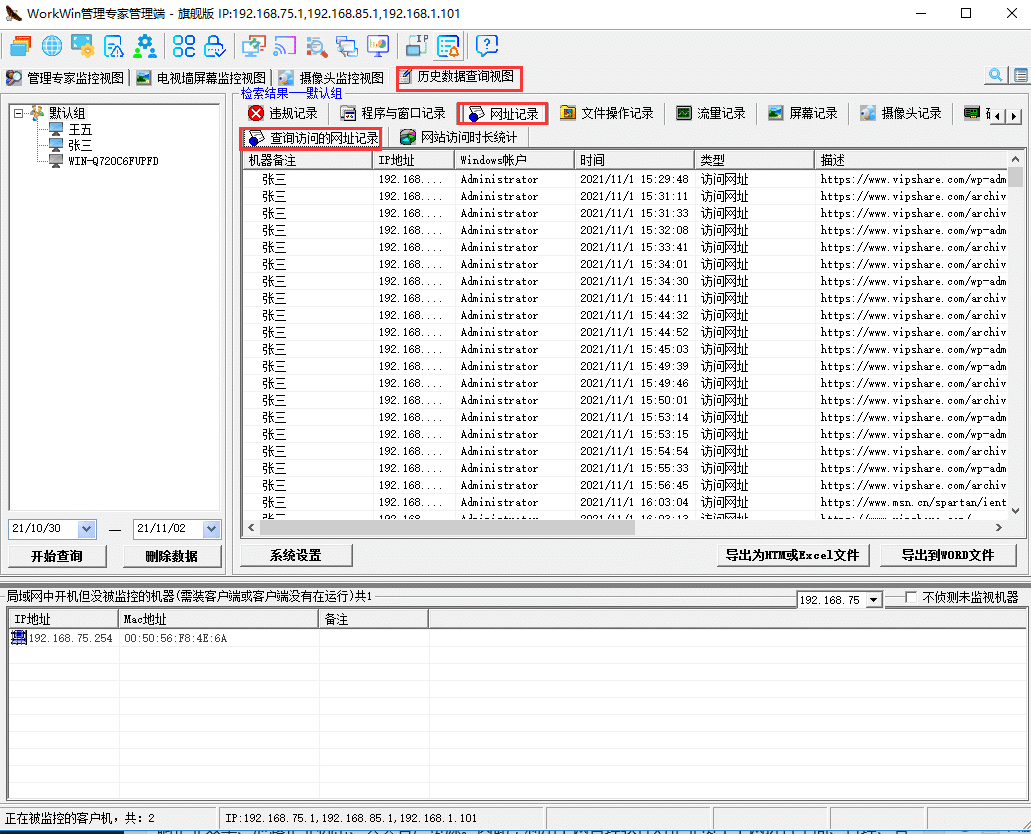The width and height of the screenshot is (1031, 834).
Task: Switch to 流量记录 tab
Action: [x=711, y=113]
